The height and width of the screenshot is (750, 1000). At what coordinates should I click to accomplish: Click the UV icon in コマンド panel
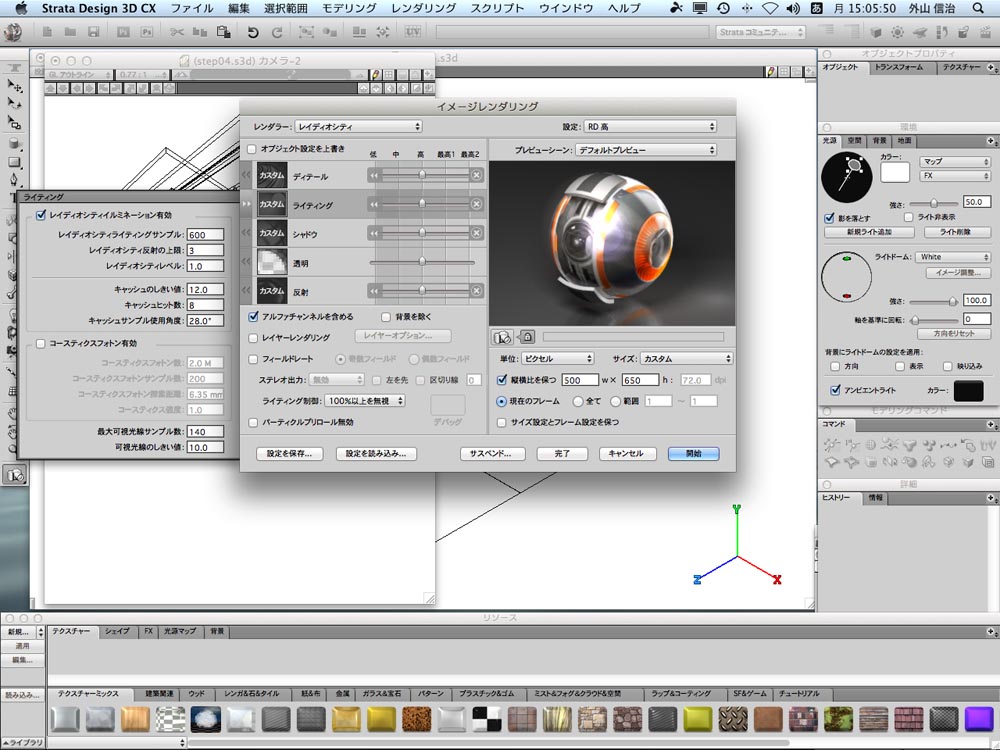tap(988, 445)
